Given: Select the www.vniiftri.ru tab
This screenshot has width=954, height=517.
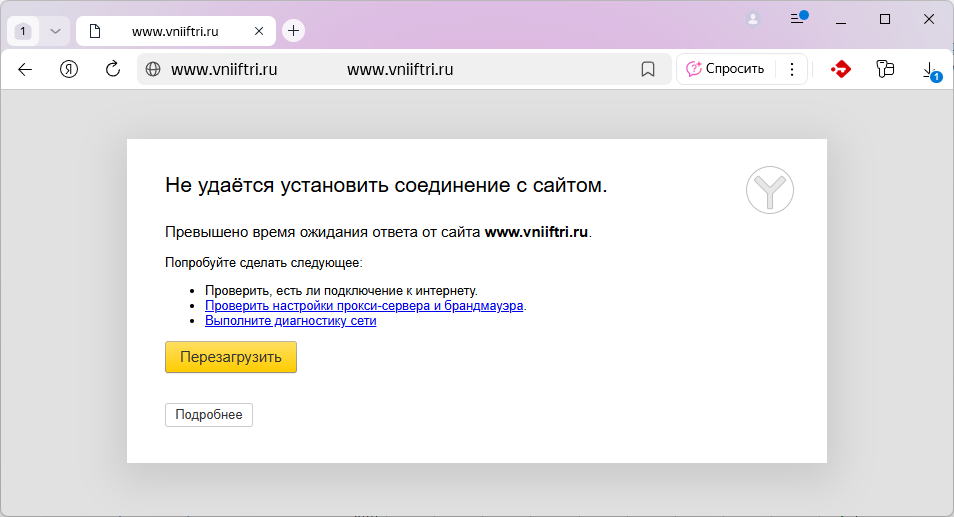Looking at the screenshot, I should pyautogui.click(x=175, y=31).
